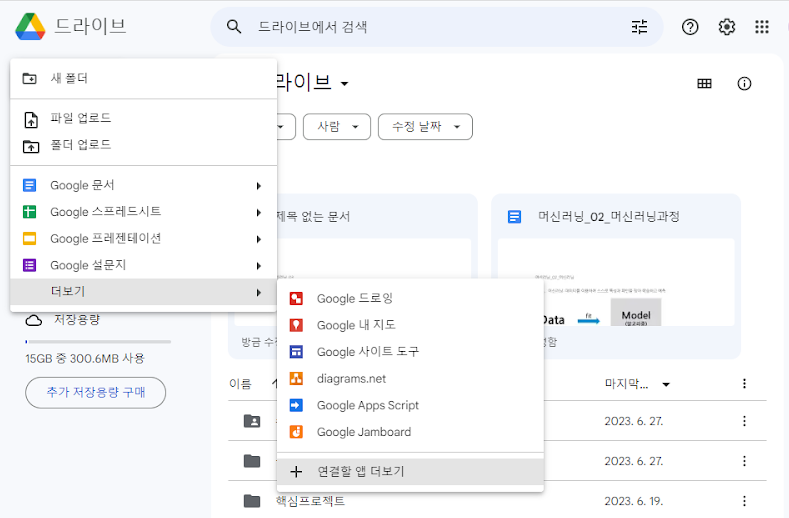The height and width of the screenshot is (518, 789).
Task: Click the Google Slides yellow icon
Action: [30, 239]
